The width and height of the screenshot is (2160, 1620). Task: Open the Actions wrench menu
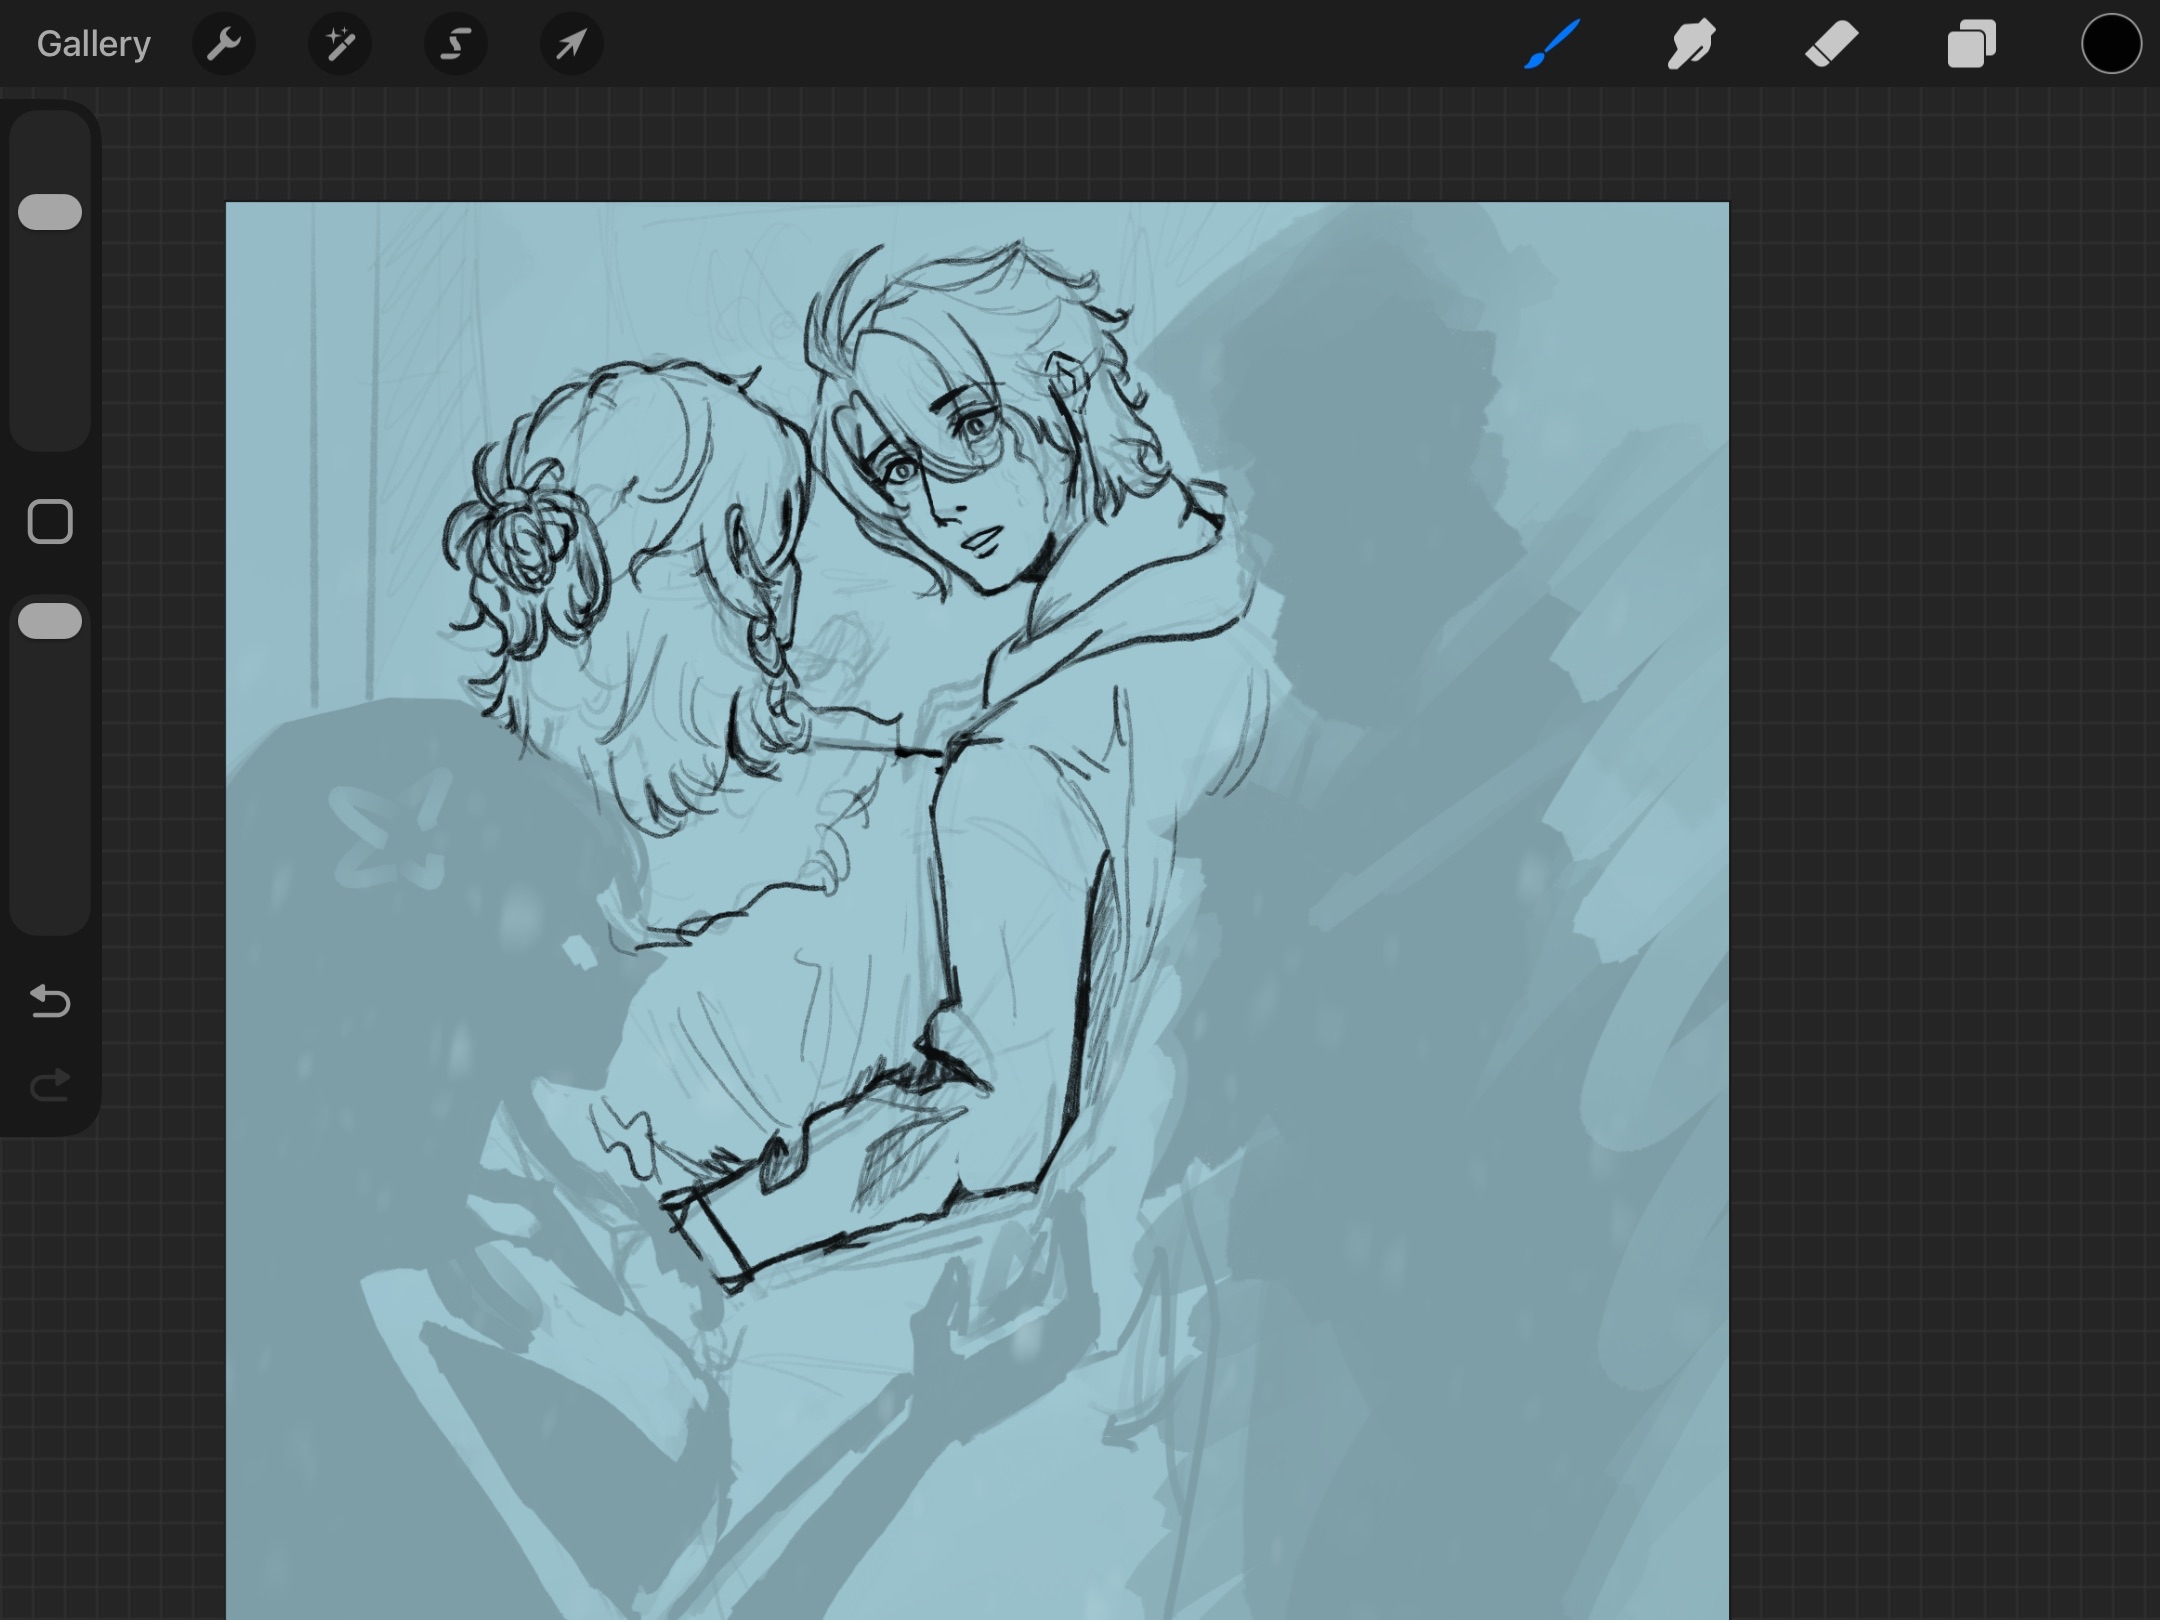224,44
